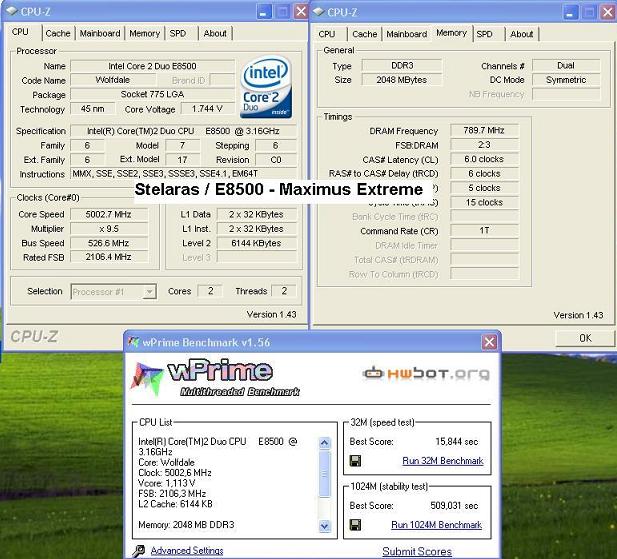Close the left CPU-Z window
617x559 pixels.
pos(301,11)
